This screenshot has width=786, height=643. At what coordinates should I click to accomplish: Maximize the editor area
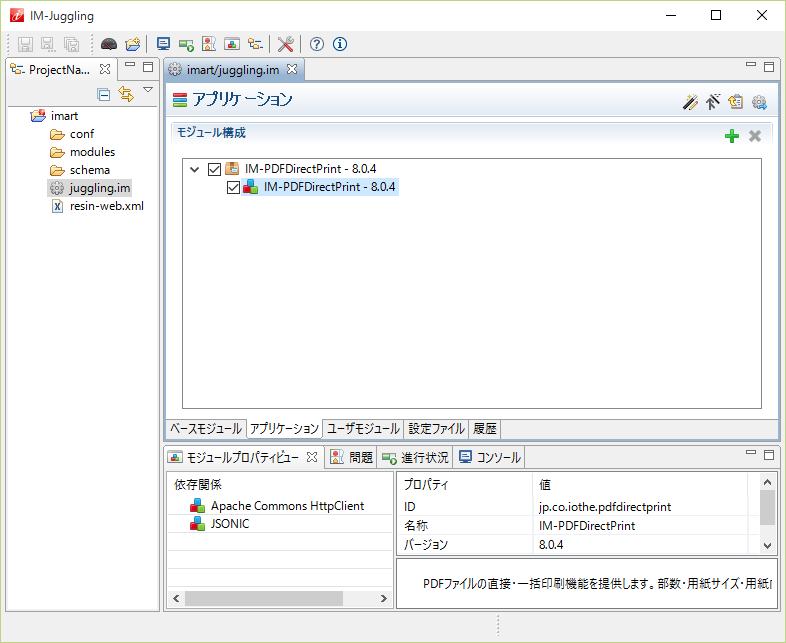(769, 67)
